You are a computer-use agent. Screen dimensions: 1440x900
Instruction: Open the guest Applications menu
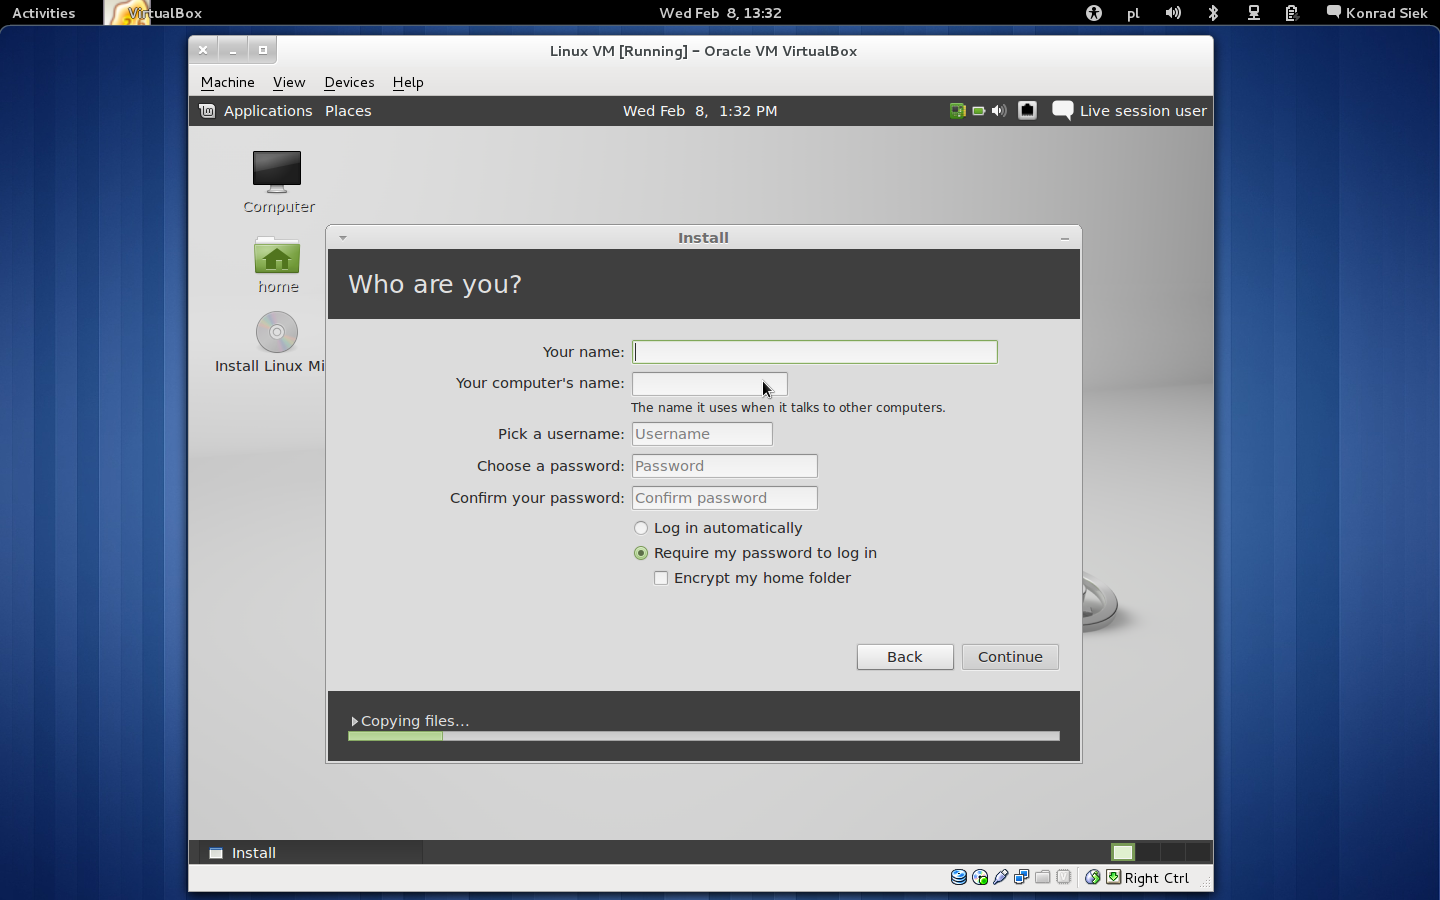(268, 111)
